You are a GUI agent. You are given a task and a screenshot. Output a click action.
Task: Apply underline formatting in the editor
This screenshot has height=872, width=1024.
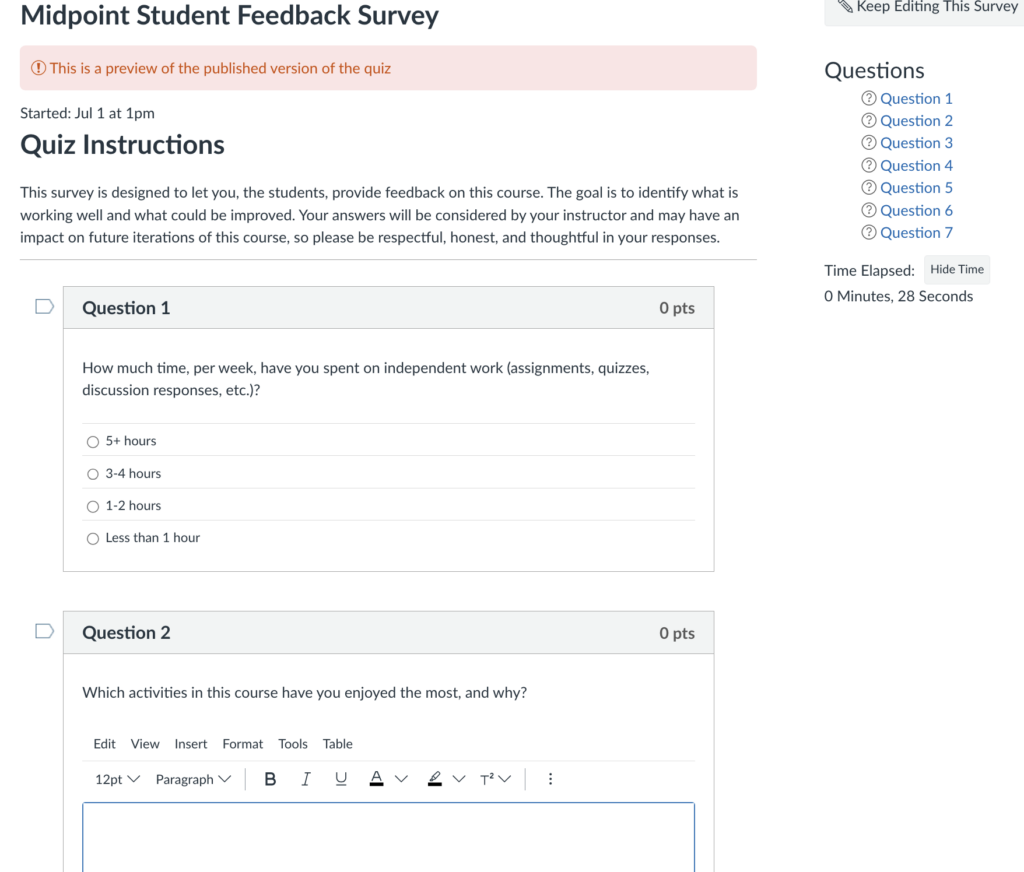[340, 779]
